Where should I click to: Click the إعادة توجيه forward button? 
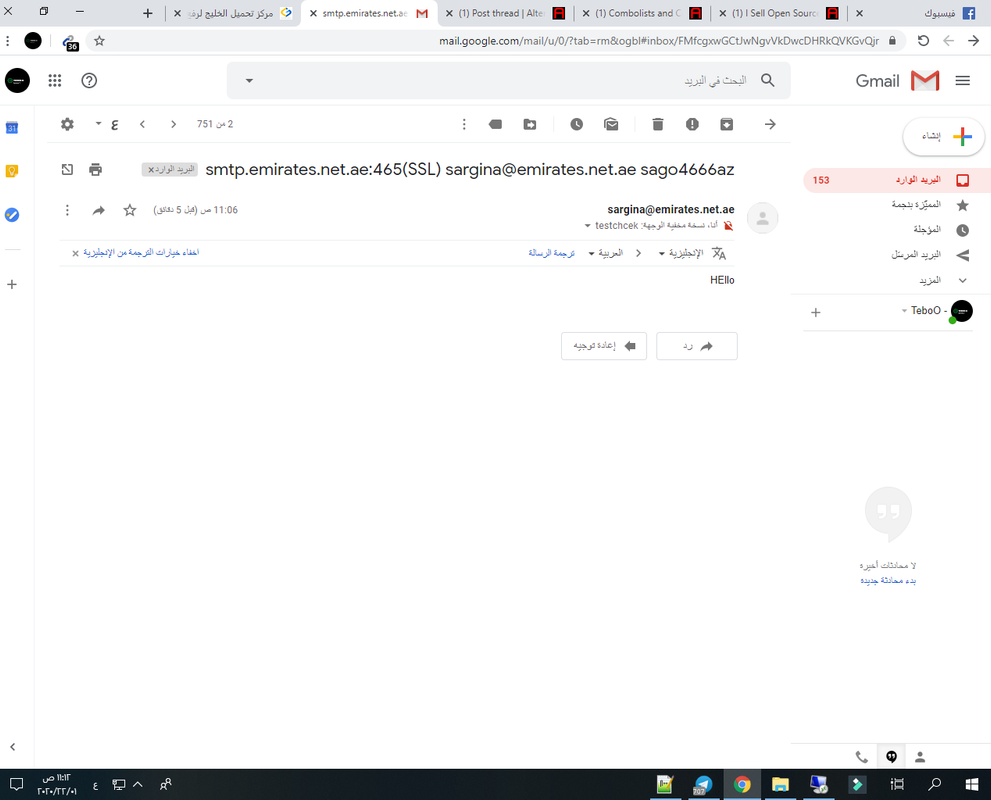click(604, 346)
